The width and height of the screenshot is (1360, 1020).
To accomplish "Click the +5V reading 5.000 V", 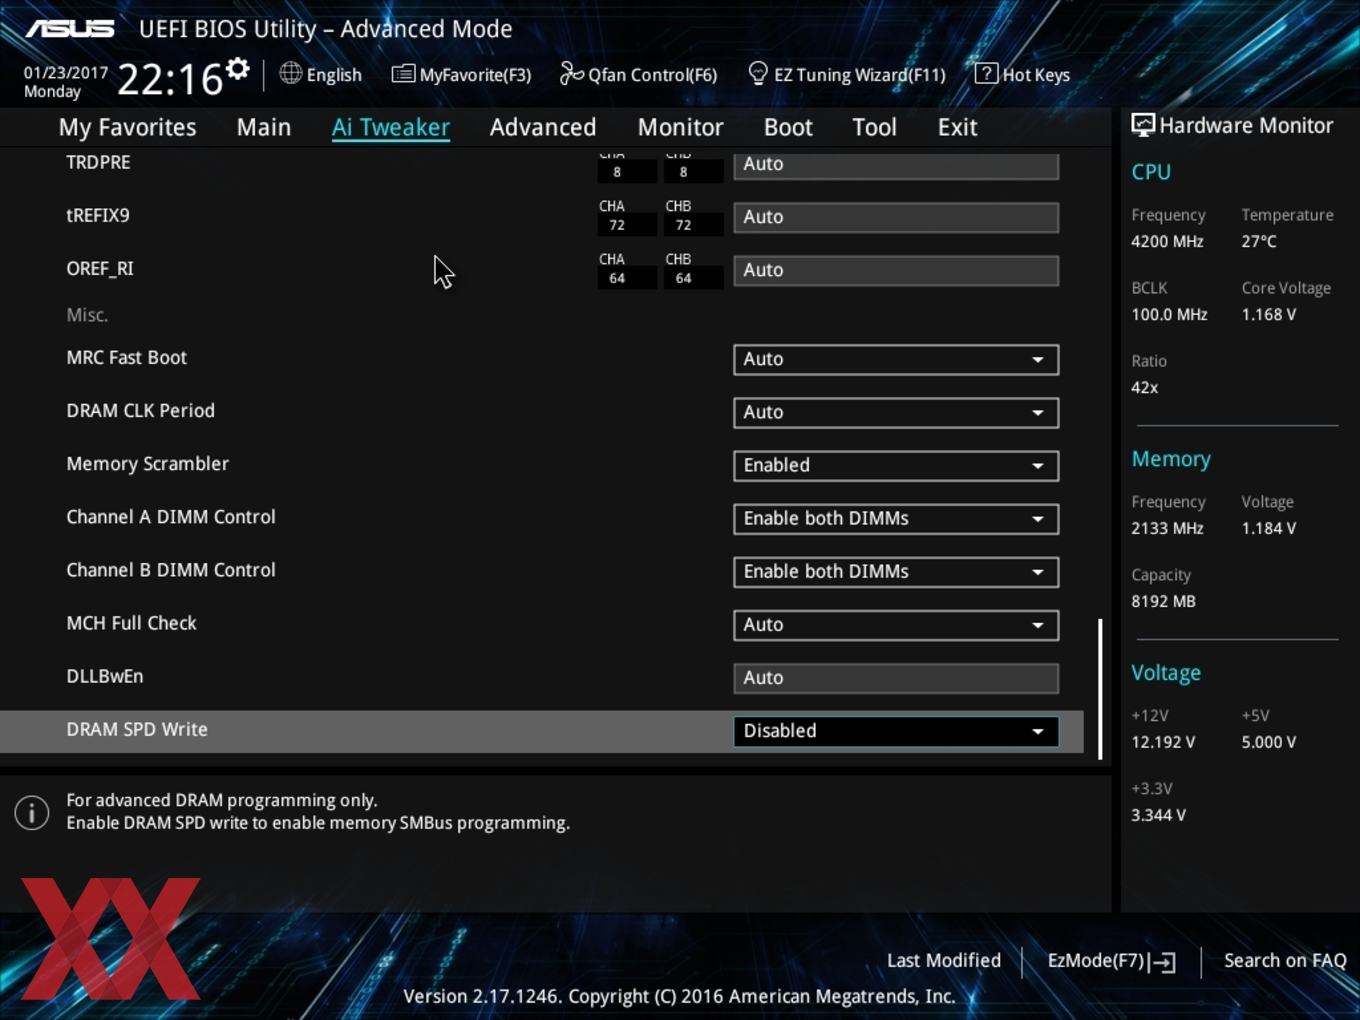I will (x=1269, y=742).
